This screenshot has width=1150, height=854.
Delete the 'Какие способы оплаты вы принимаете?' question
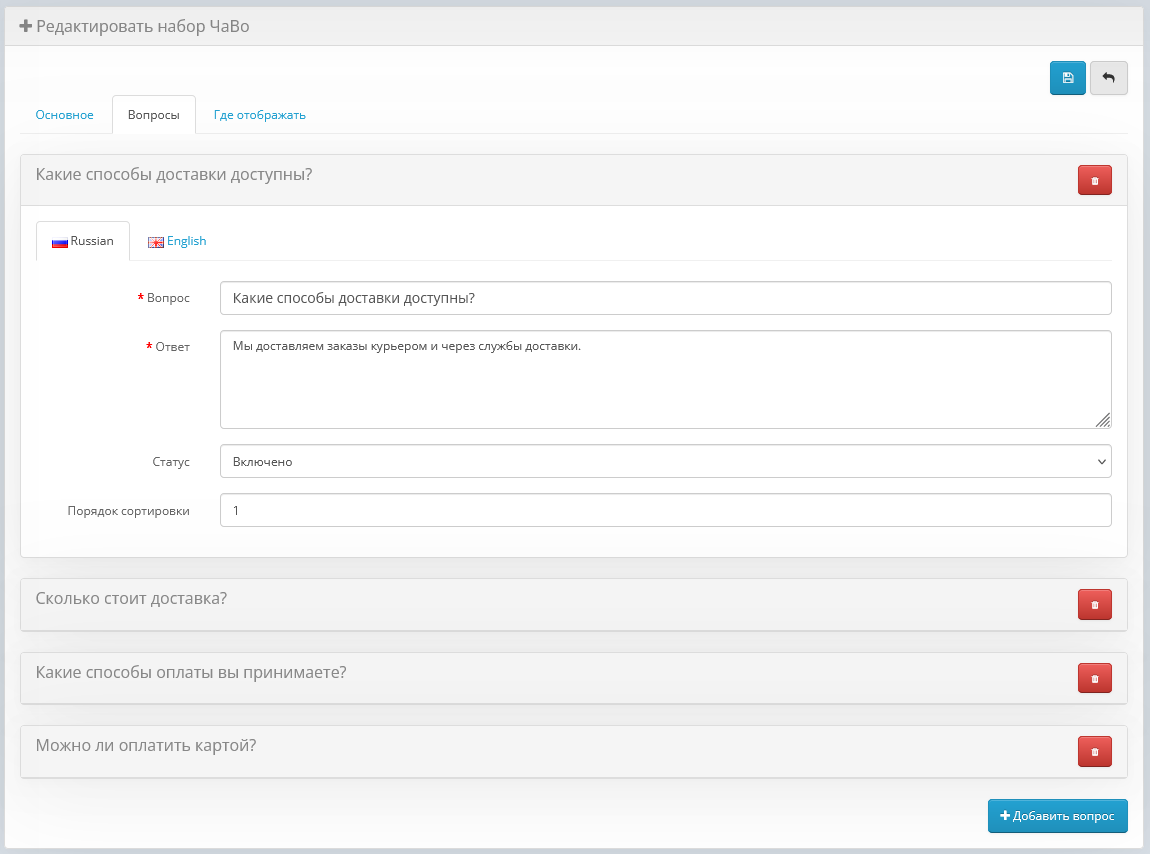[1094, 678]
